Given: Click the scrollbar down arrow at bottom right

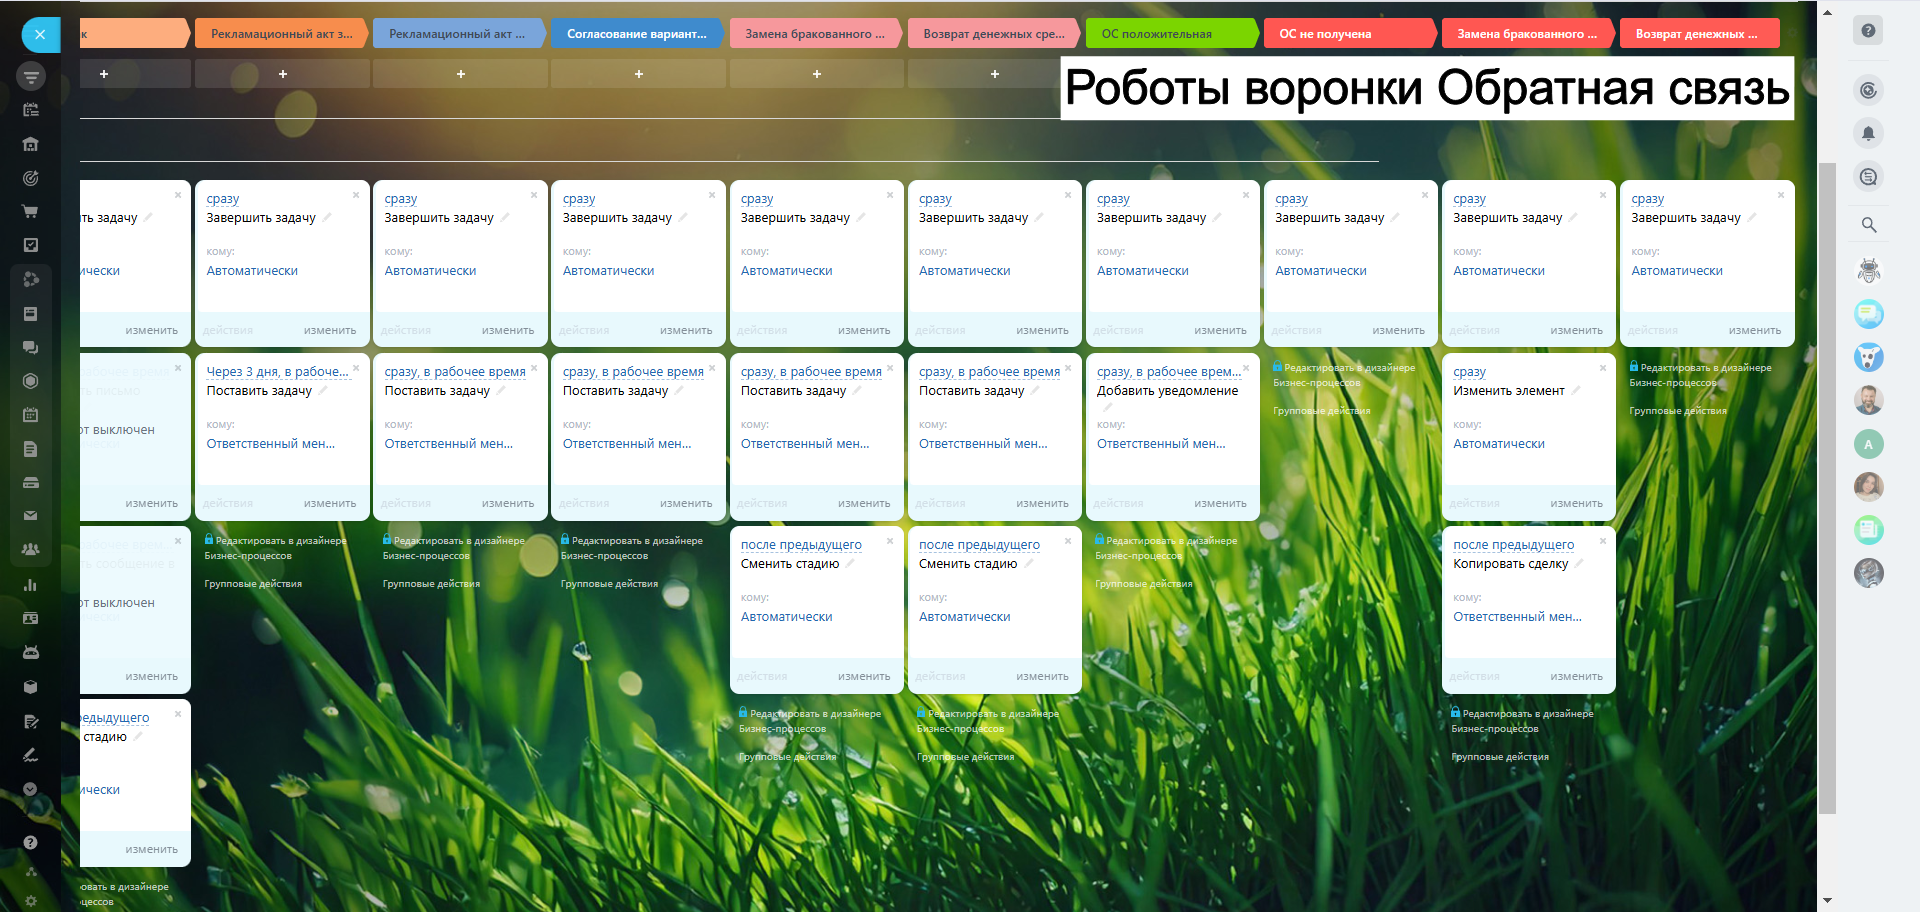Looking at the screenshot, I should click(x=1827, y=901).
